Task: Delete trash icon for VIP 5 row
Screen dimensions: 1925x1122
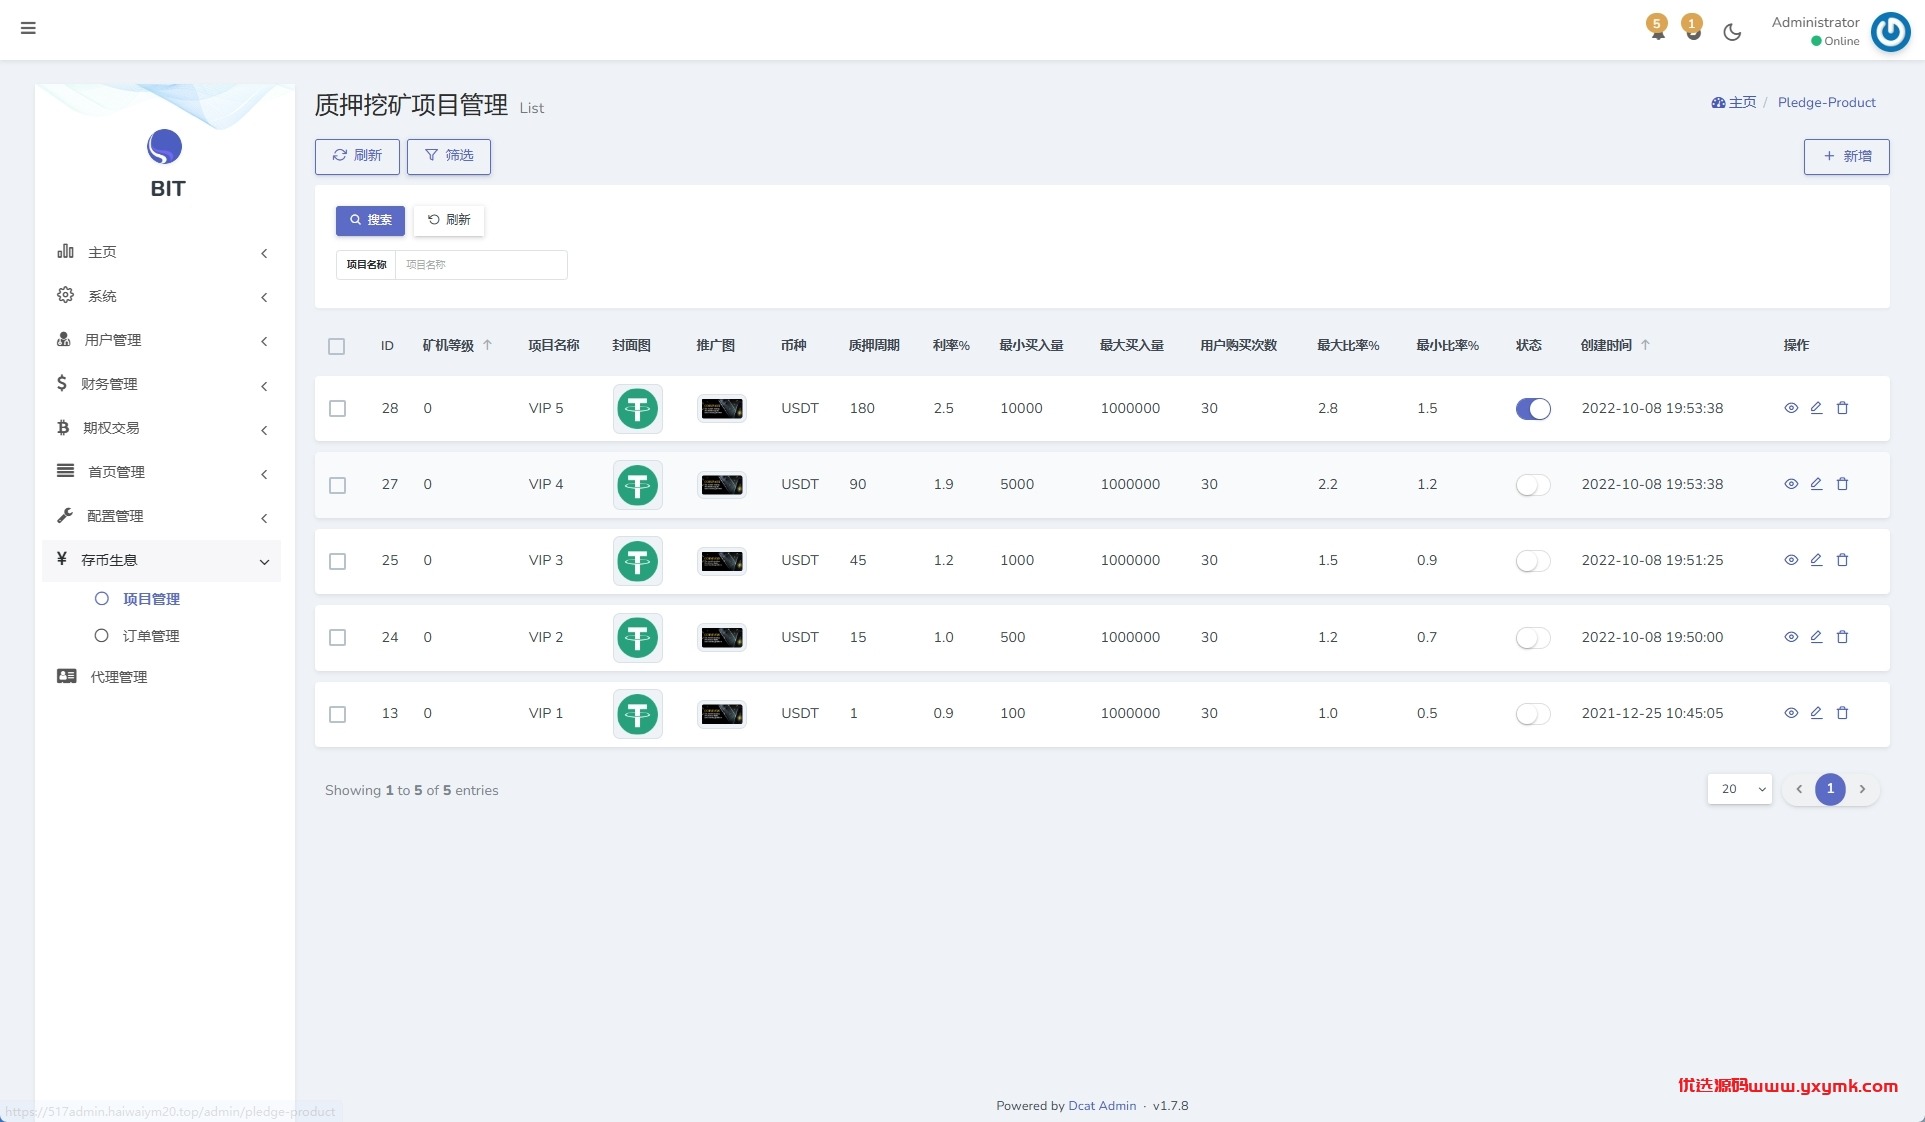Action: point(1842,408)
